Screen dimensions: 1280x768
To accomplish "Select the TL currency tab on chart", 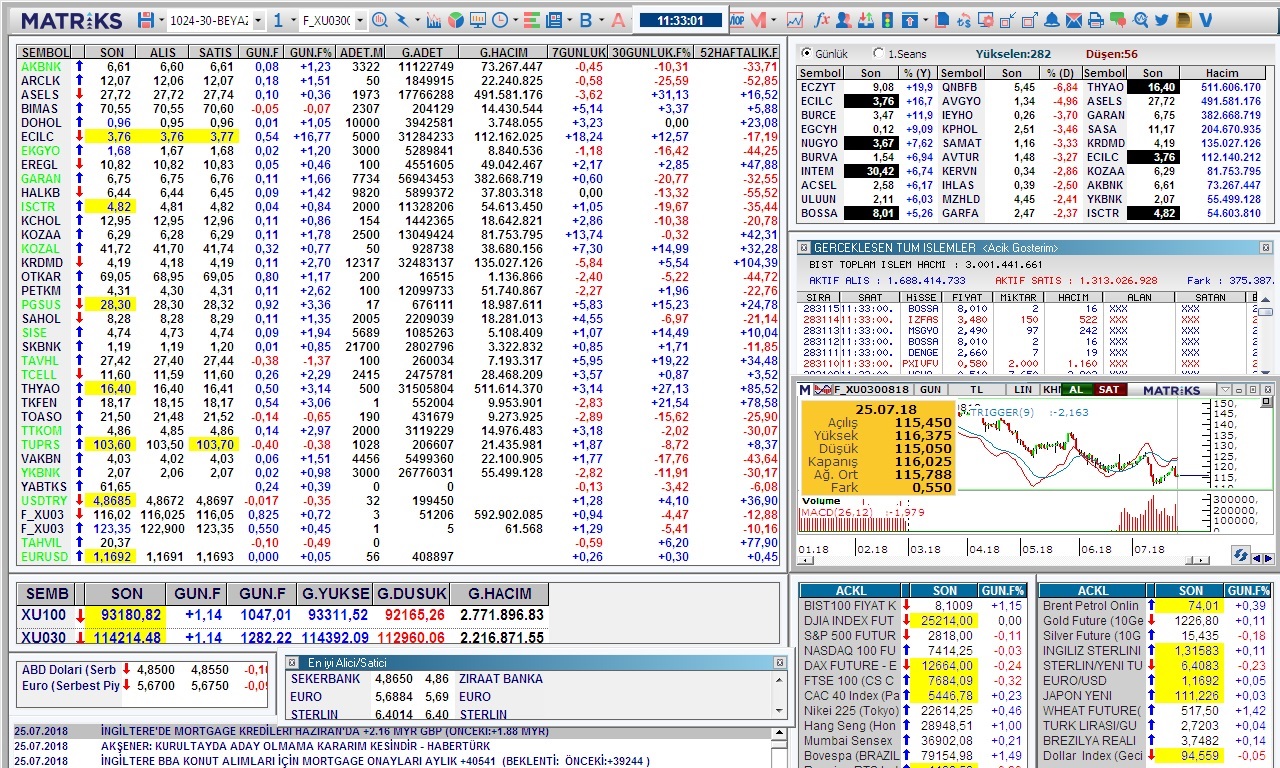I will [977, 389].
